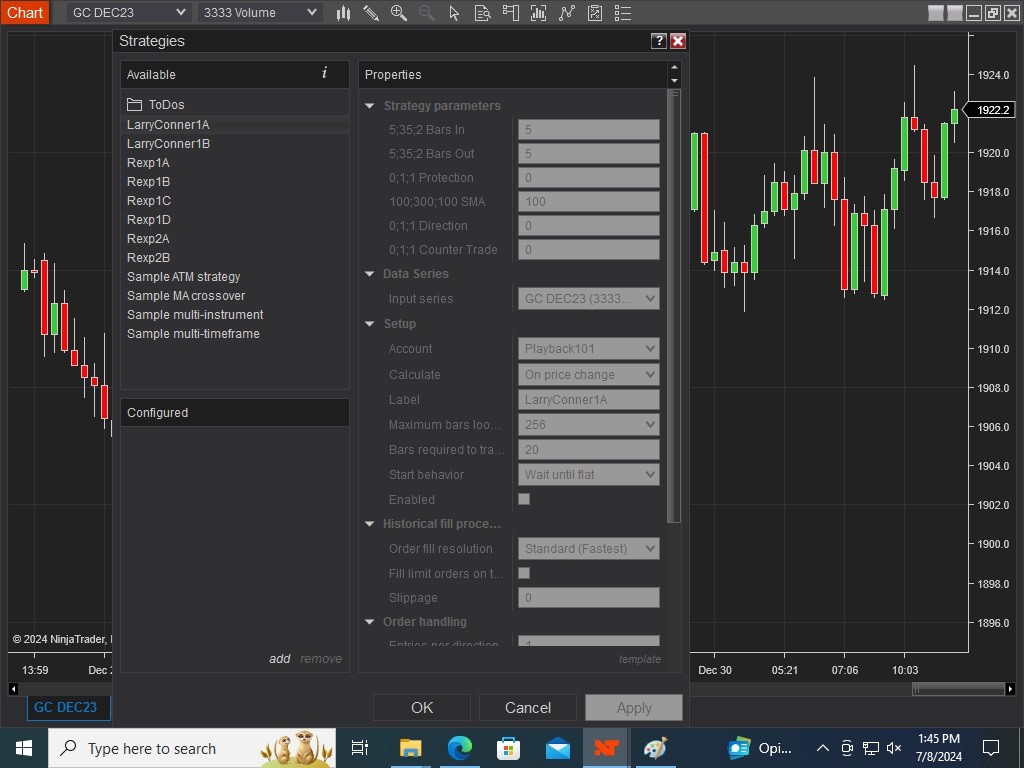
Task: Click the template link
Action: point(639,660)
